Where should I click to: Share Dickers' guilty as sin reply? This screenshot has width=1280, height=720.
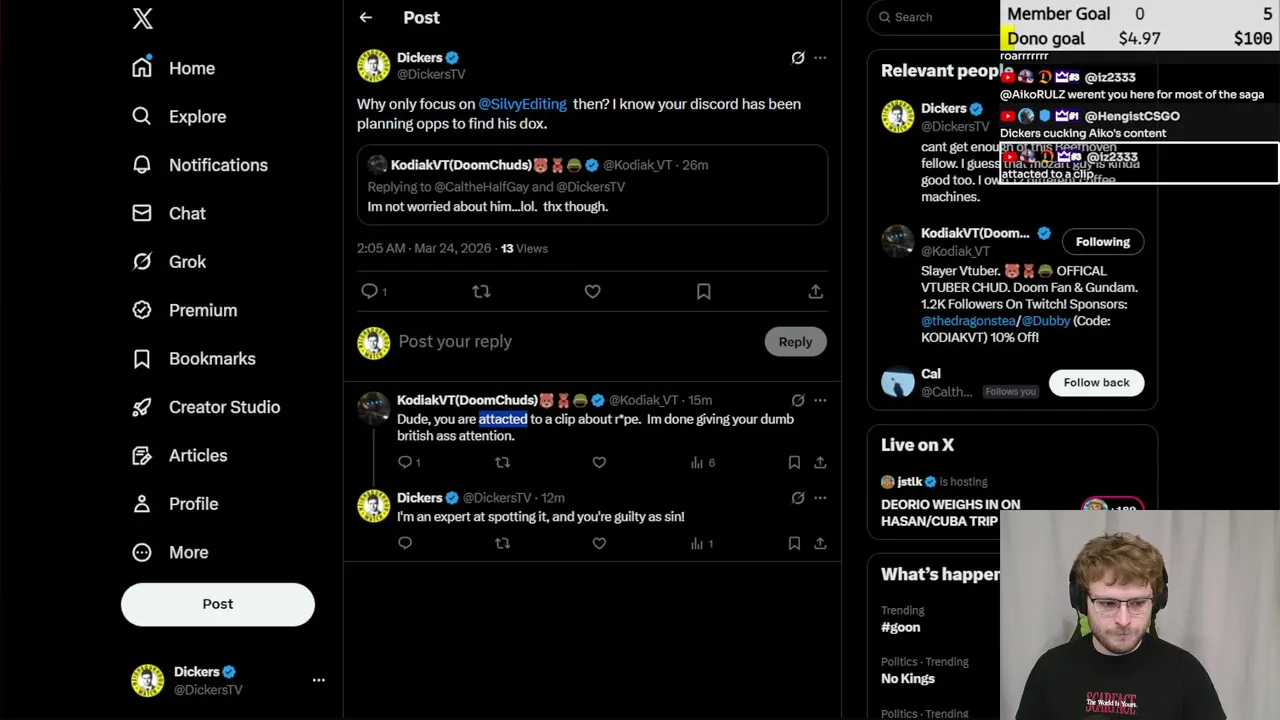coord(820,543)
